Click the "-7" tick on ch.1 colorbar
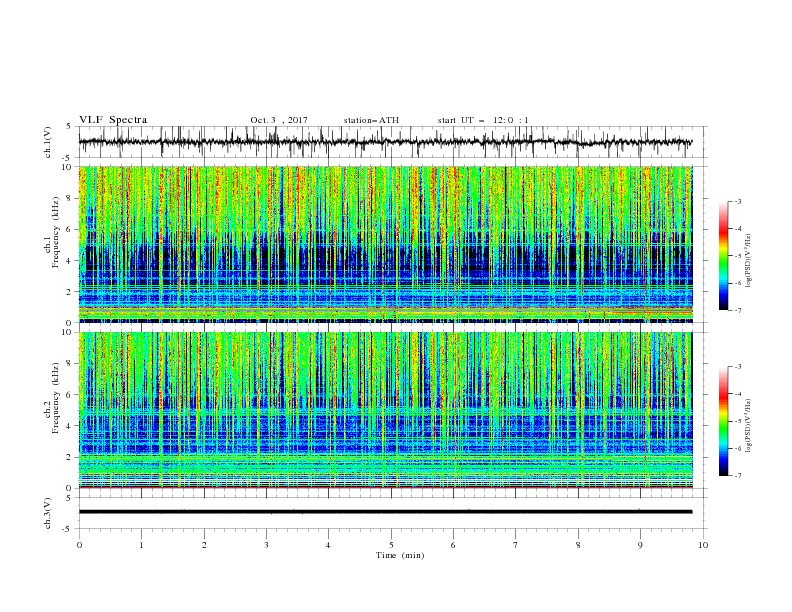 pos(738,310)
